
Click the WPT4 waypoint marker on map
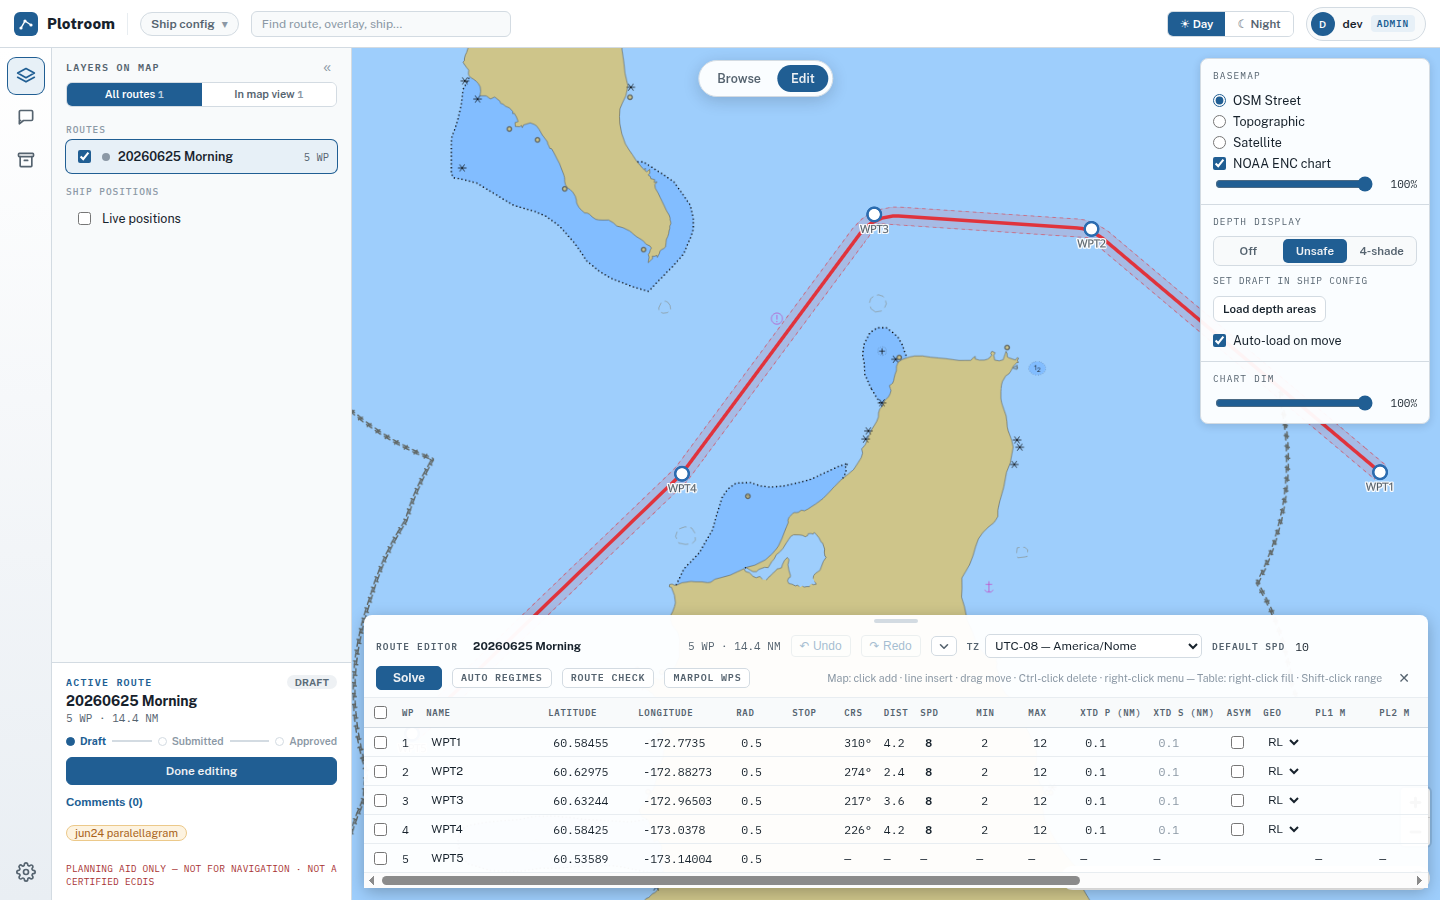tap(682, 474)
